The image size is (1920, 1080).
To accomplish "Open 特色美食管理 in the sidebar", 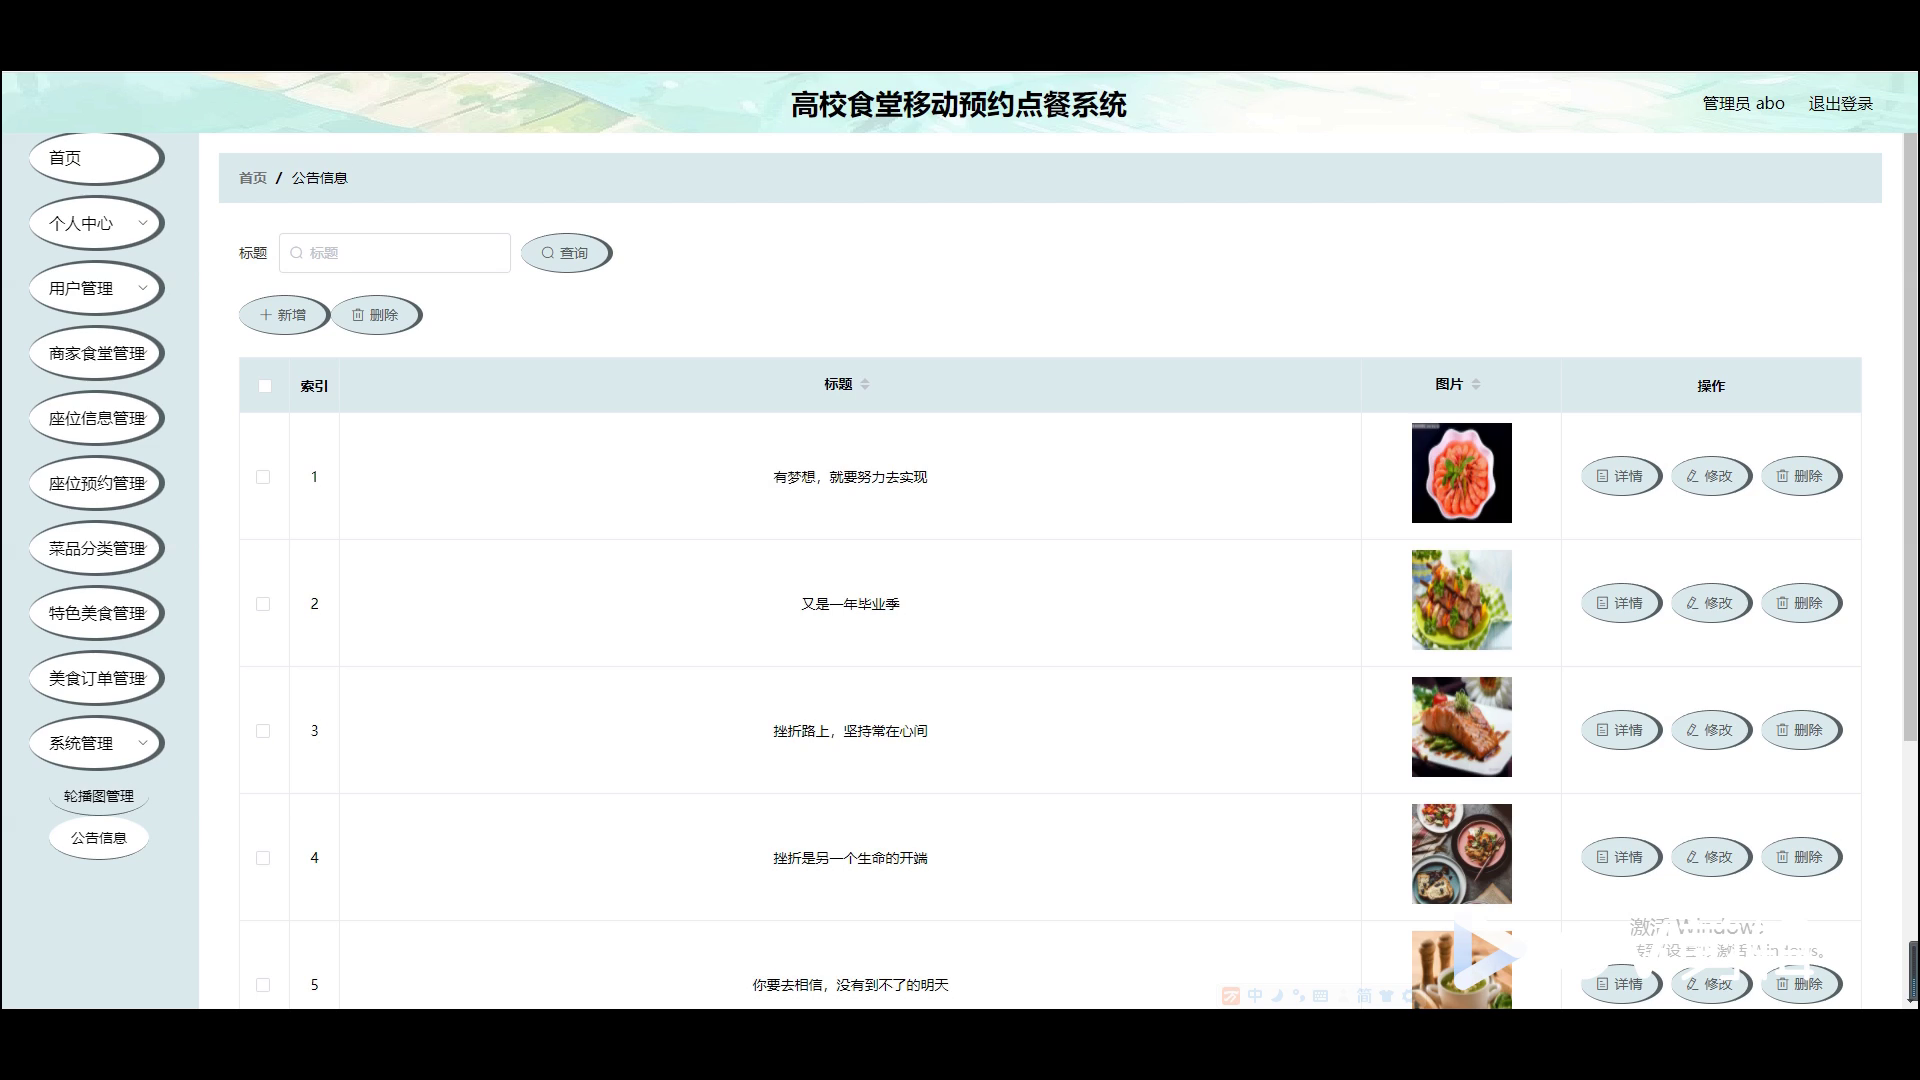I will tap(96, 613).
